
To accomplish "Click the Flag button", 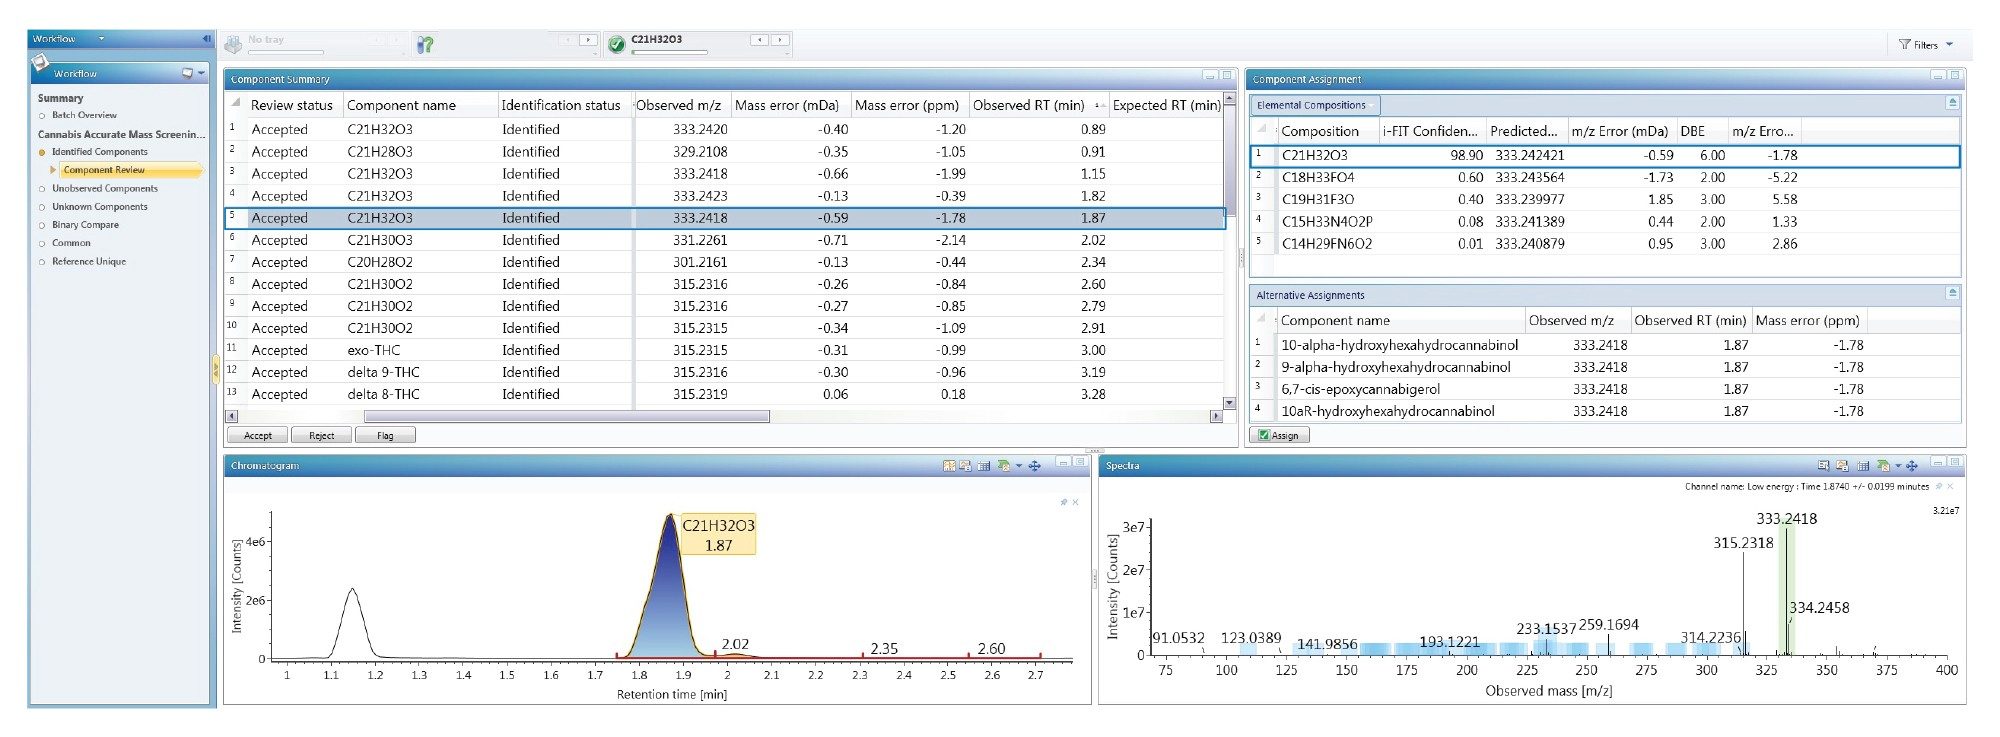I will pos(385,435).
